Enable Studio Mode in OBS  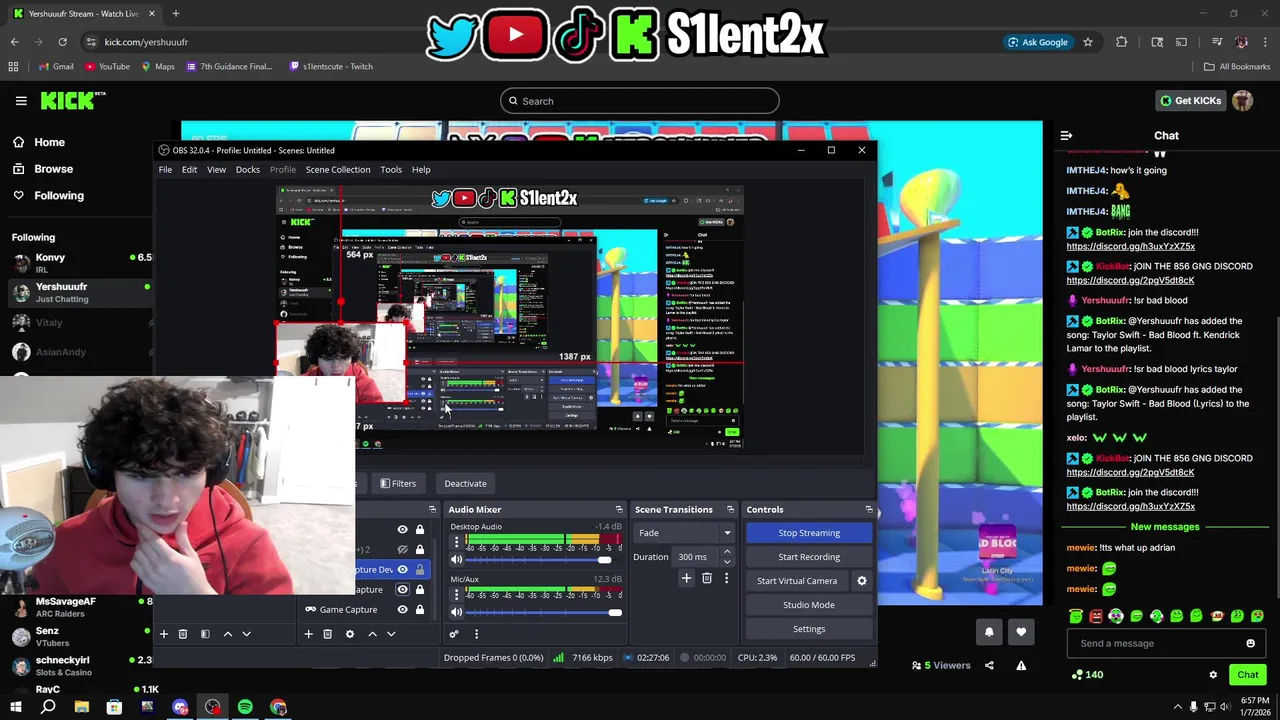pos(809,605)
